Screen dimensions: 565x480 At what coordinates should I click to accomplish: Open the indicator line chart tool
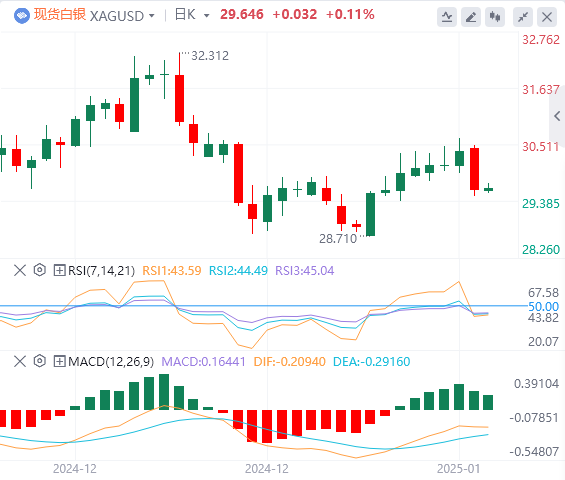point(447,17)
